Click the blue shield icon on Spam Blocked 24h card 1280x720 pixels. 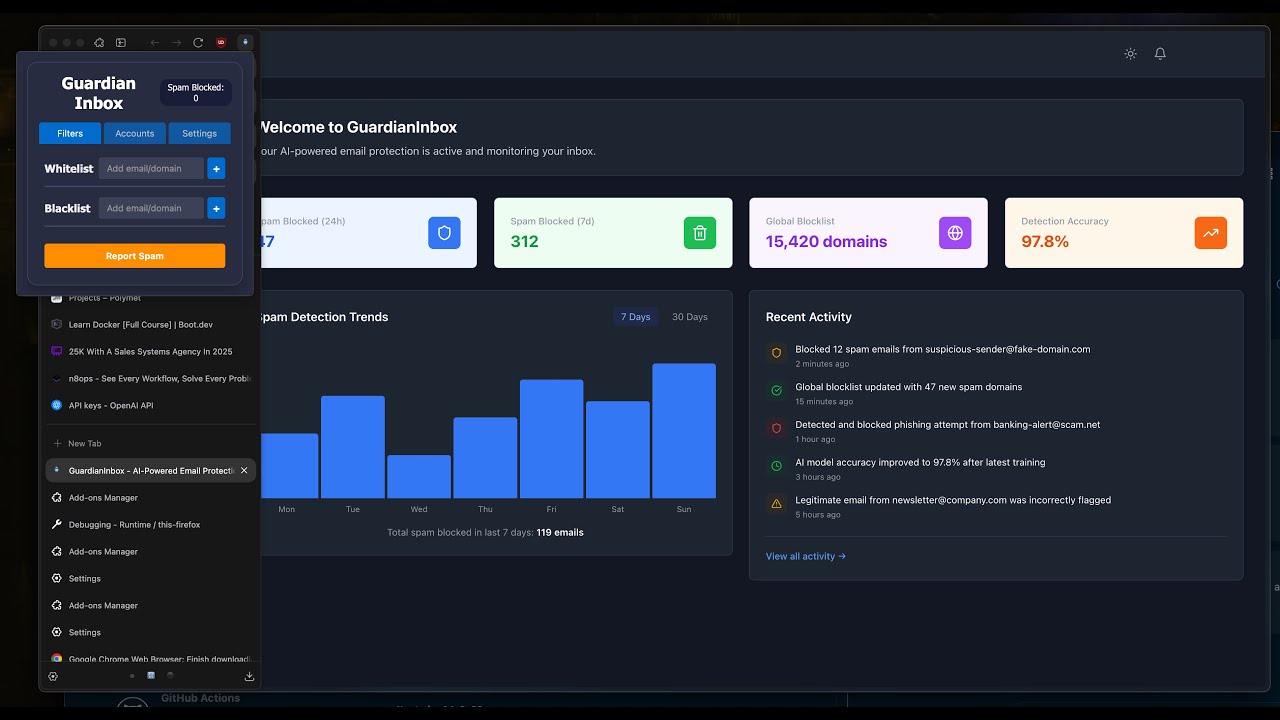point(444,233)
